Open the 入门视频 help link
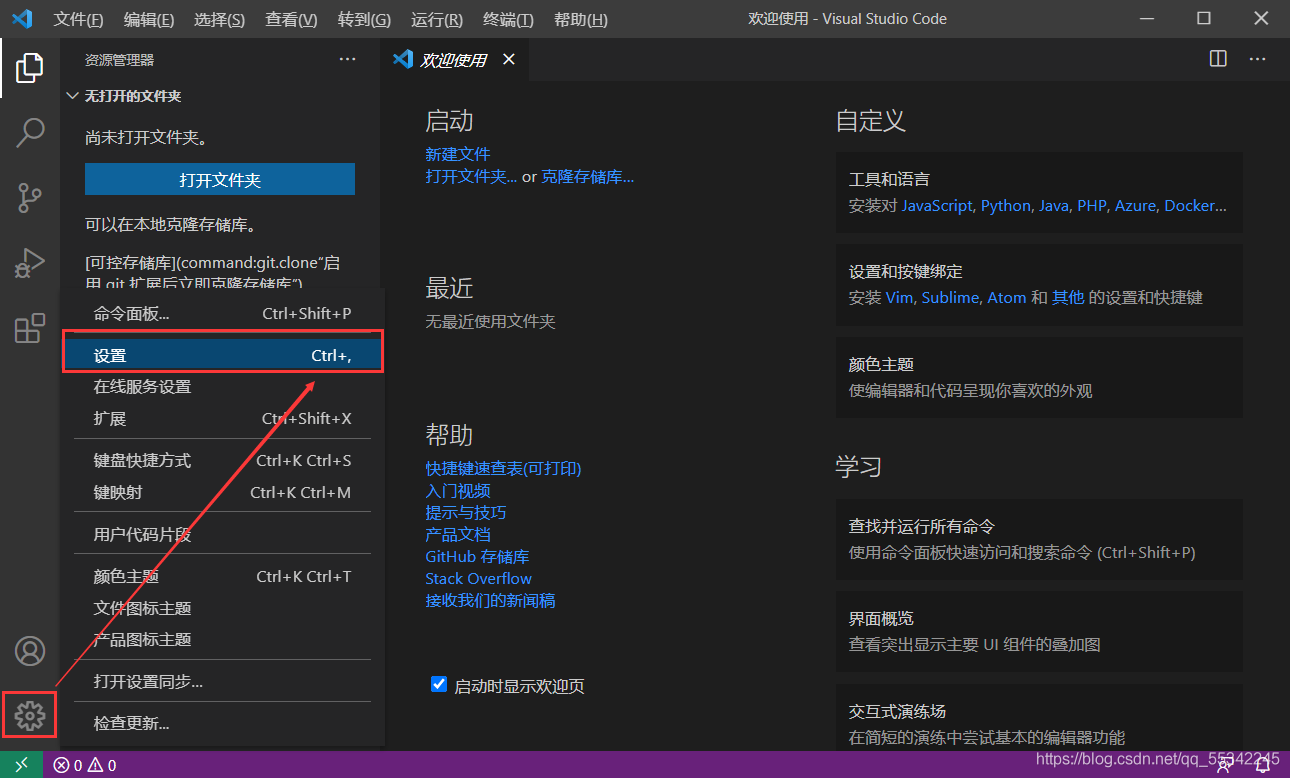This screenshot has height=778, width=1290. click(458, 490)
